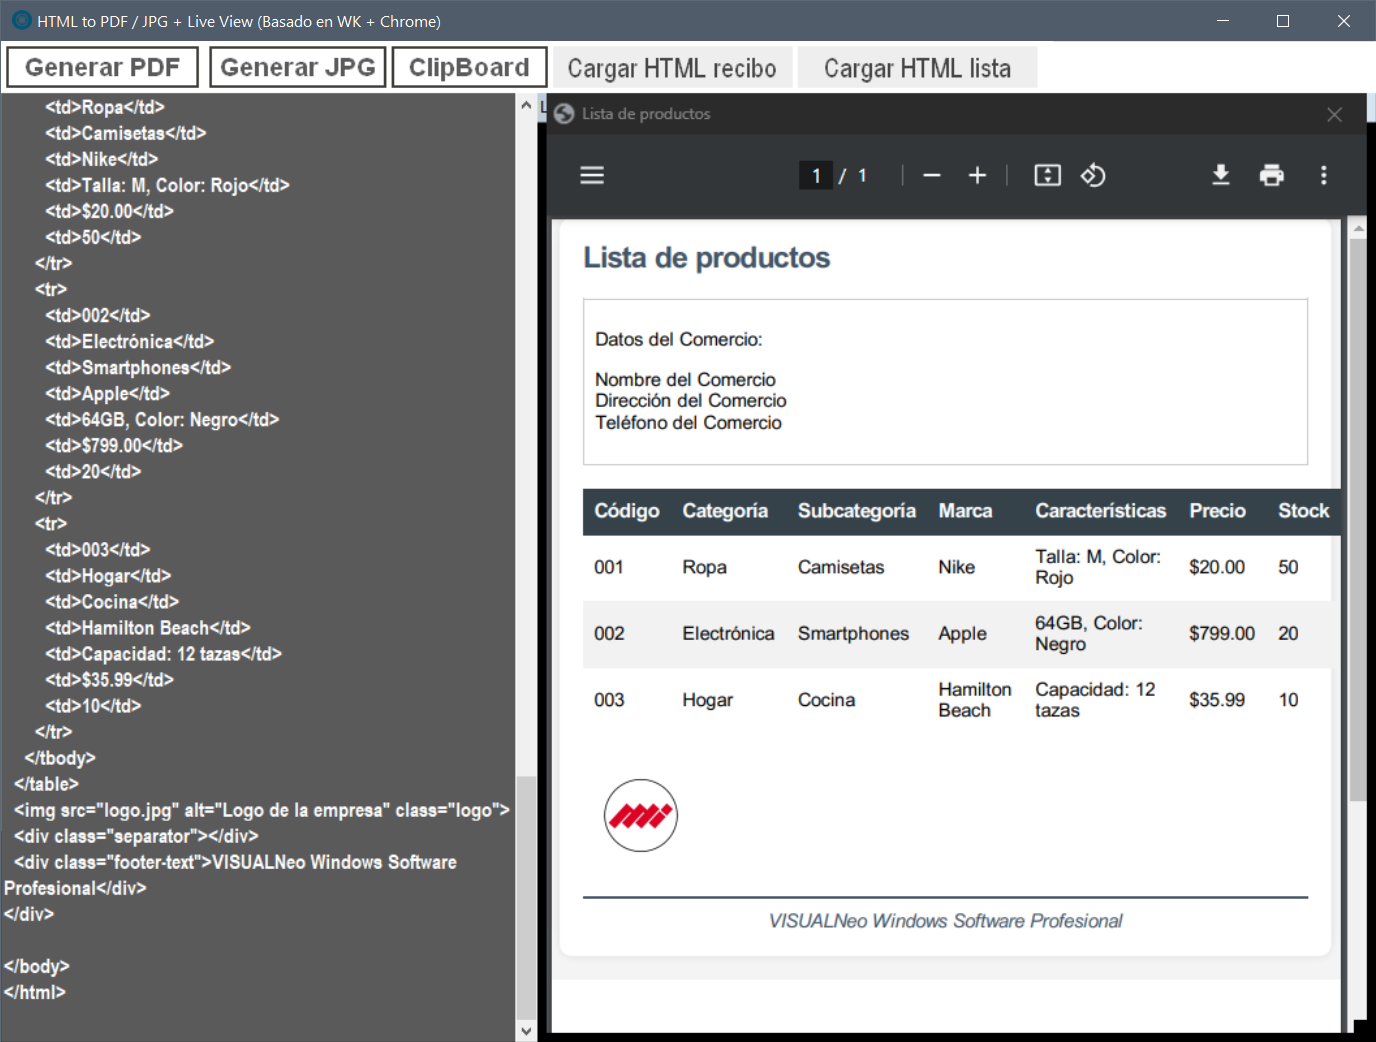Click the Smartphones subcategory cell
This screenshot has width=1376, height=1042.
(x=853, y=634)
